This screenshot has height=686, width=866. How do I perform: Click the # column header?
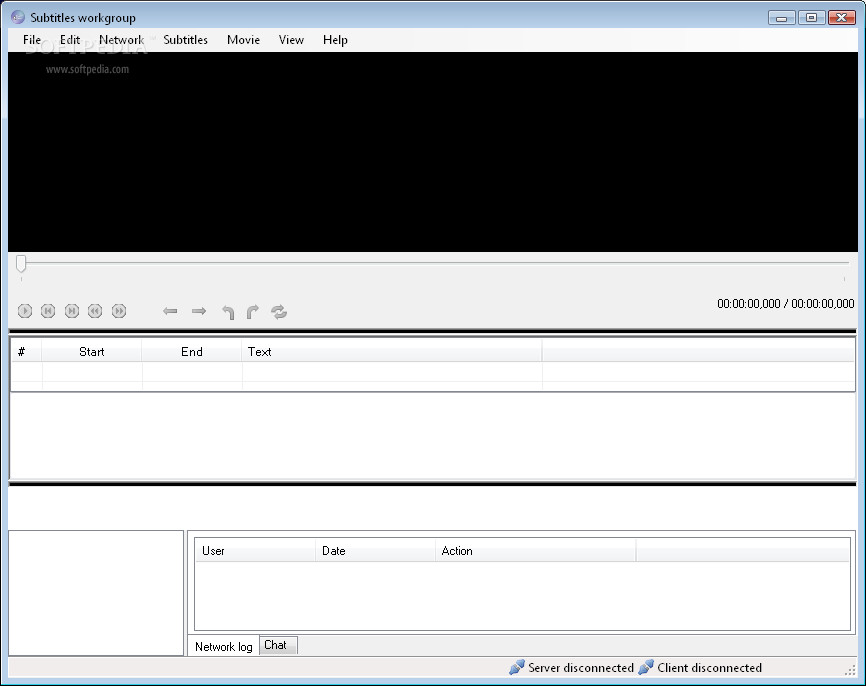pos(27,351)
